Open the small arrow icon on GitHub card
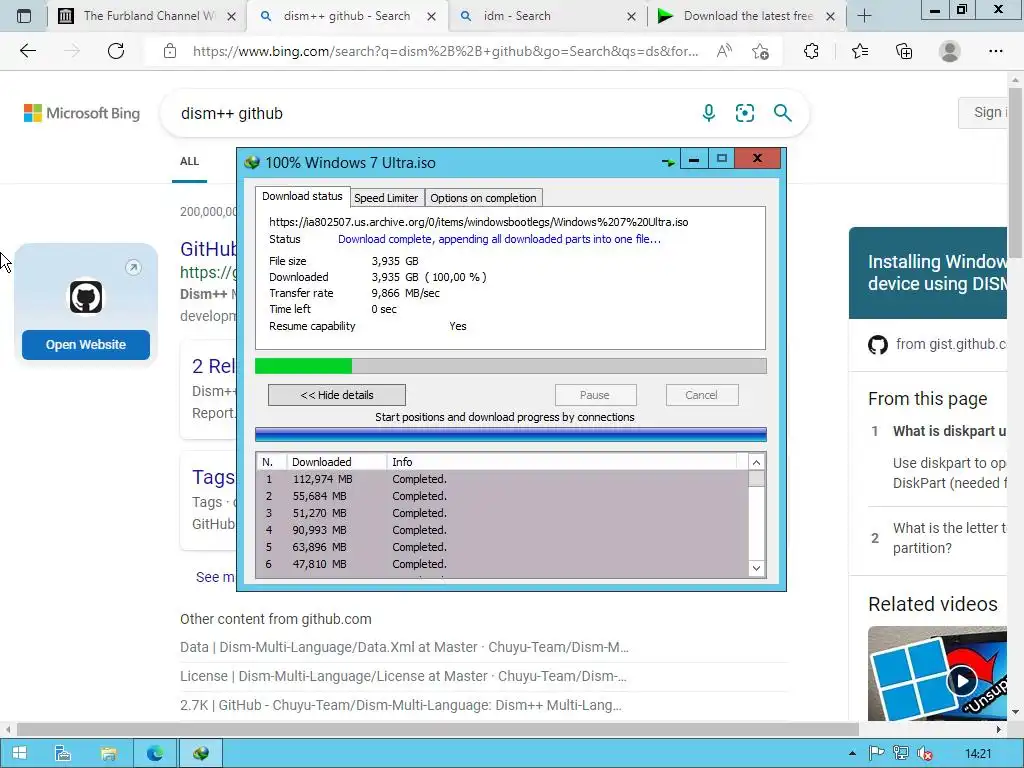The width and height of the screenshot is (1024, 768). pos(133,267)
